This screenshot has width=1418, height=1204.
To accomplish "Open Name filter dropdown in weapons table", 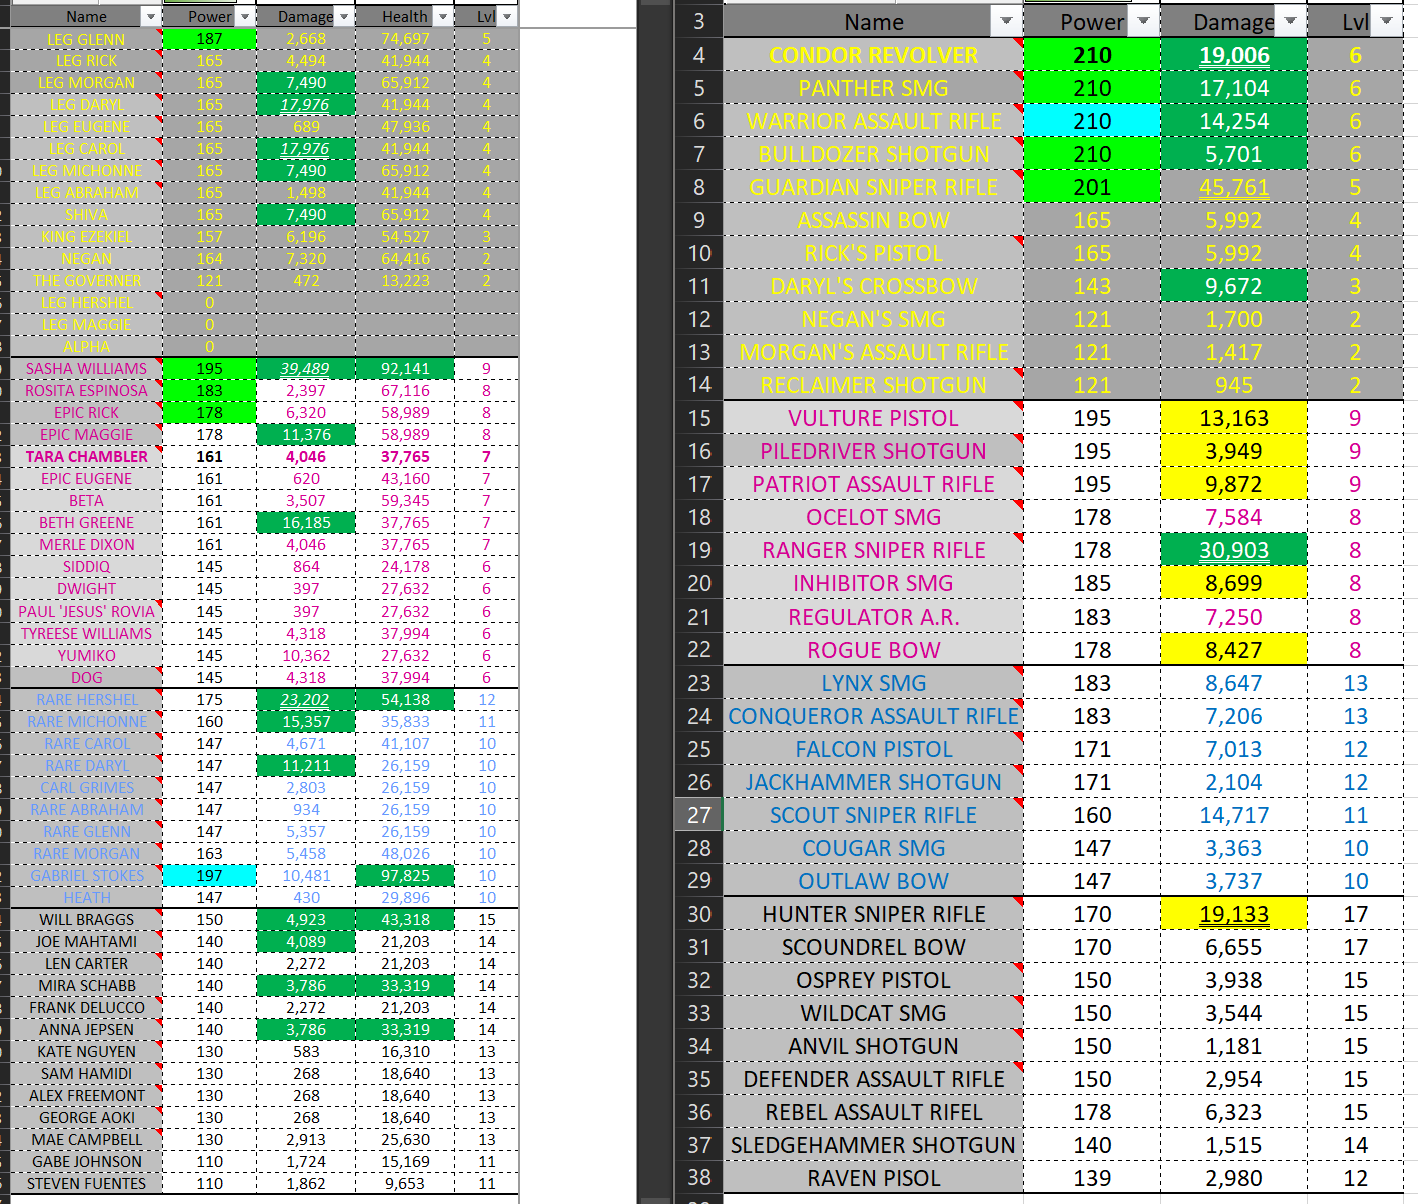I will (x=1006, y=21).
